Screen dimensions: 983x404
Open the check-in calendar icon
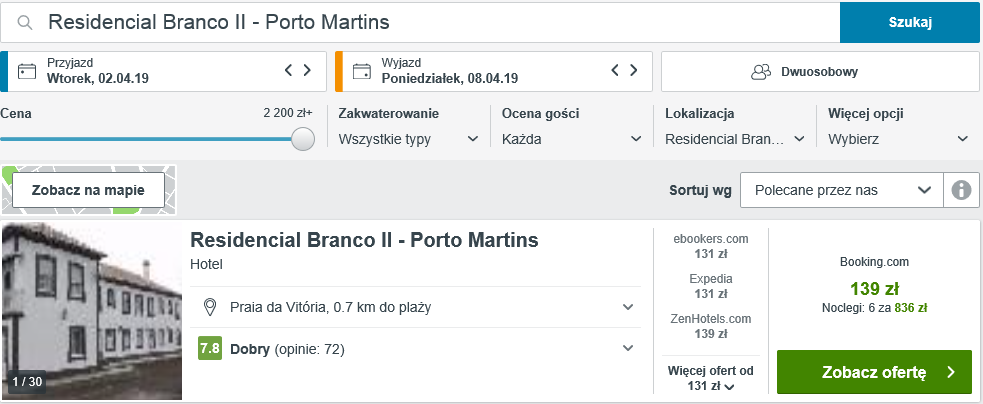coord(26,71)
